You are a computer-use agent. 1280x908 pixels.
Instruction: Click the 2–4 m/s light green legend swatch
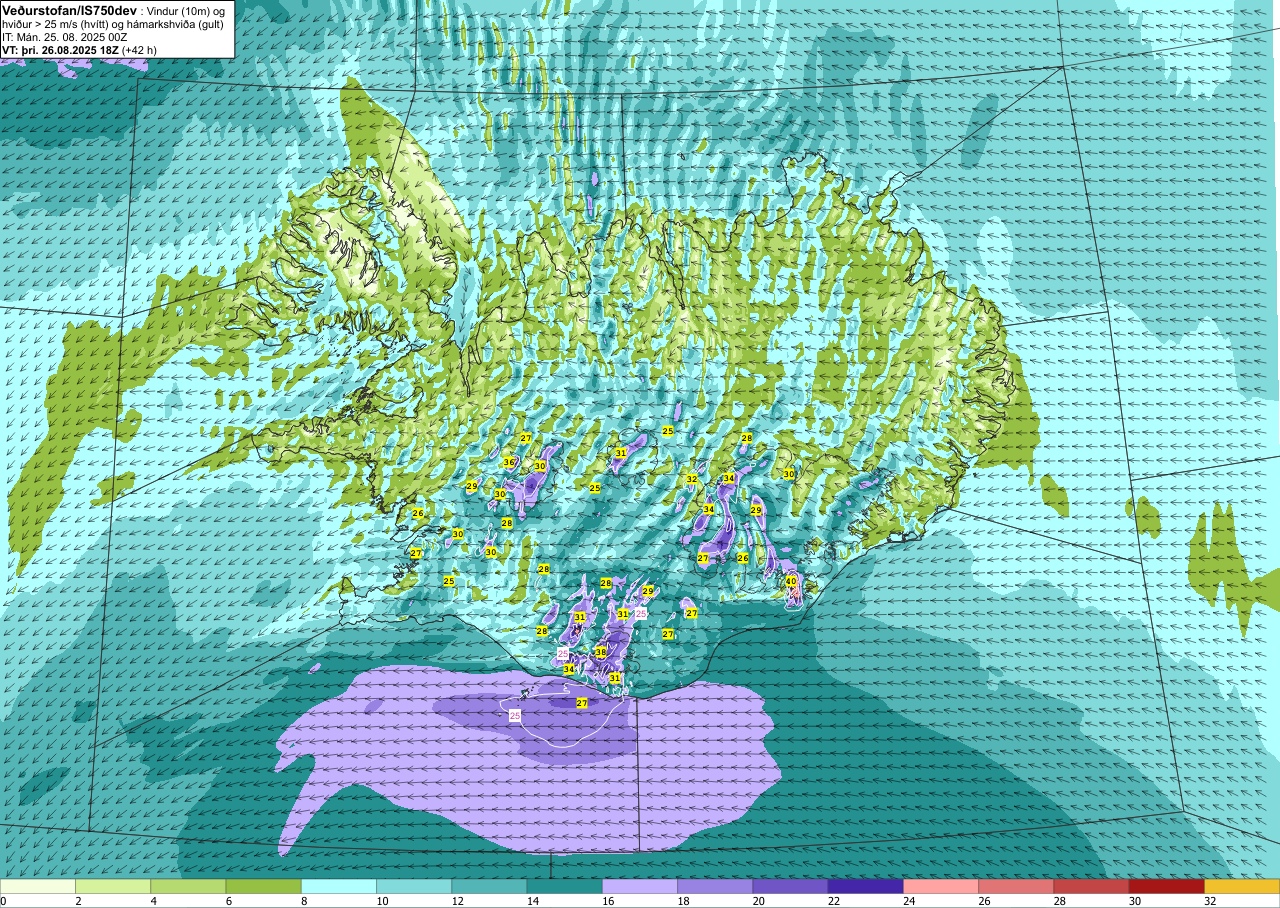point(113,886)
